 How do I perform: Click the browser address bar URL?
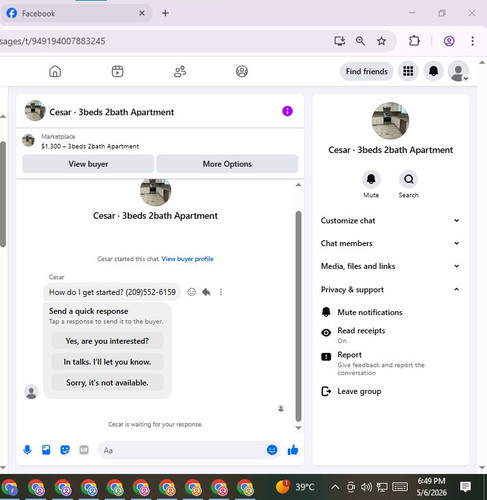point(53,41)
